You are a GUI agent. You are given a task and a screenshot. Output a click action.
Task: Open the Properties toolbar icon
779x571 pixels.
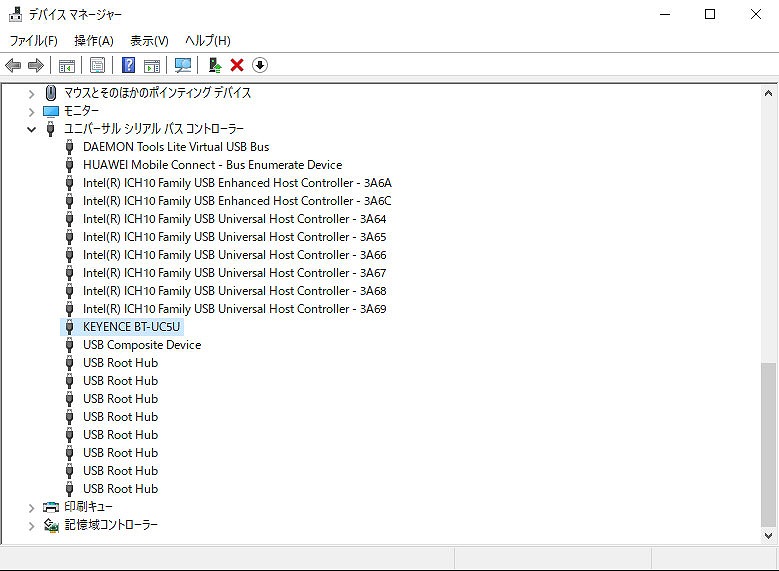click(x=97, y=65)
